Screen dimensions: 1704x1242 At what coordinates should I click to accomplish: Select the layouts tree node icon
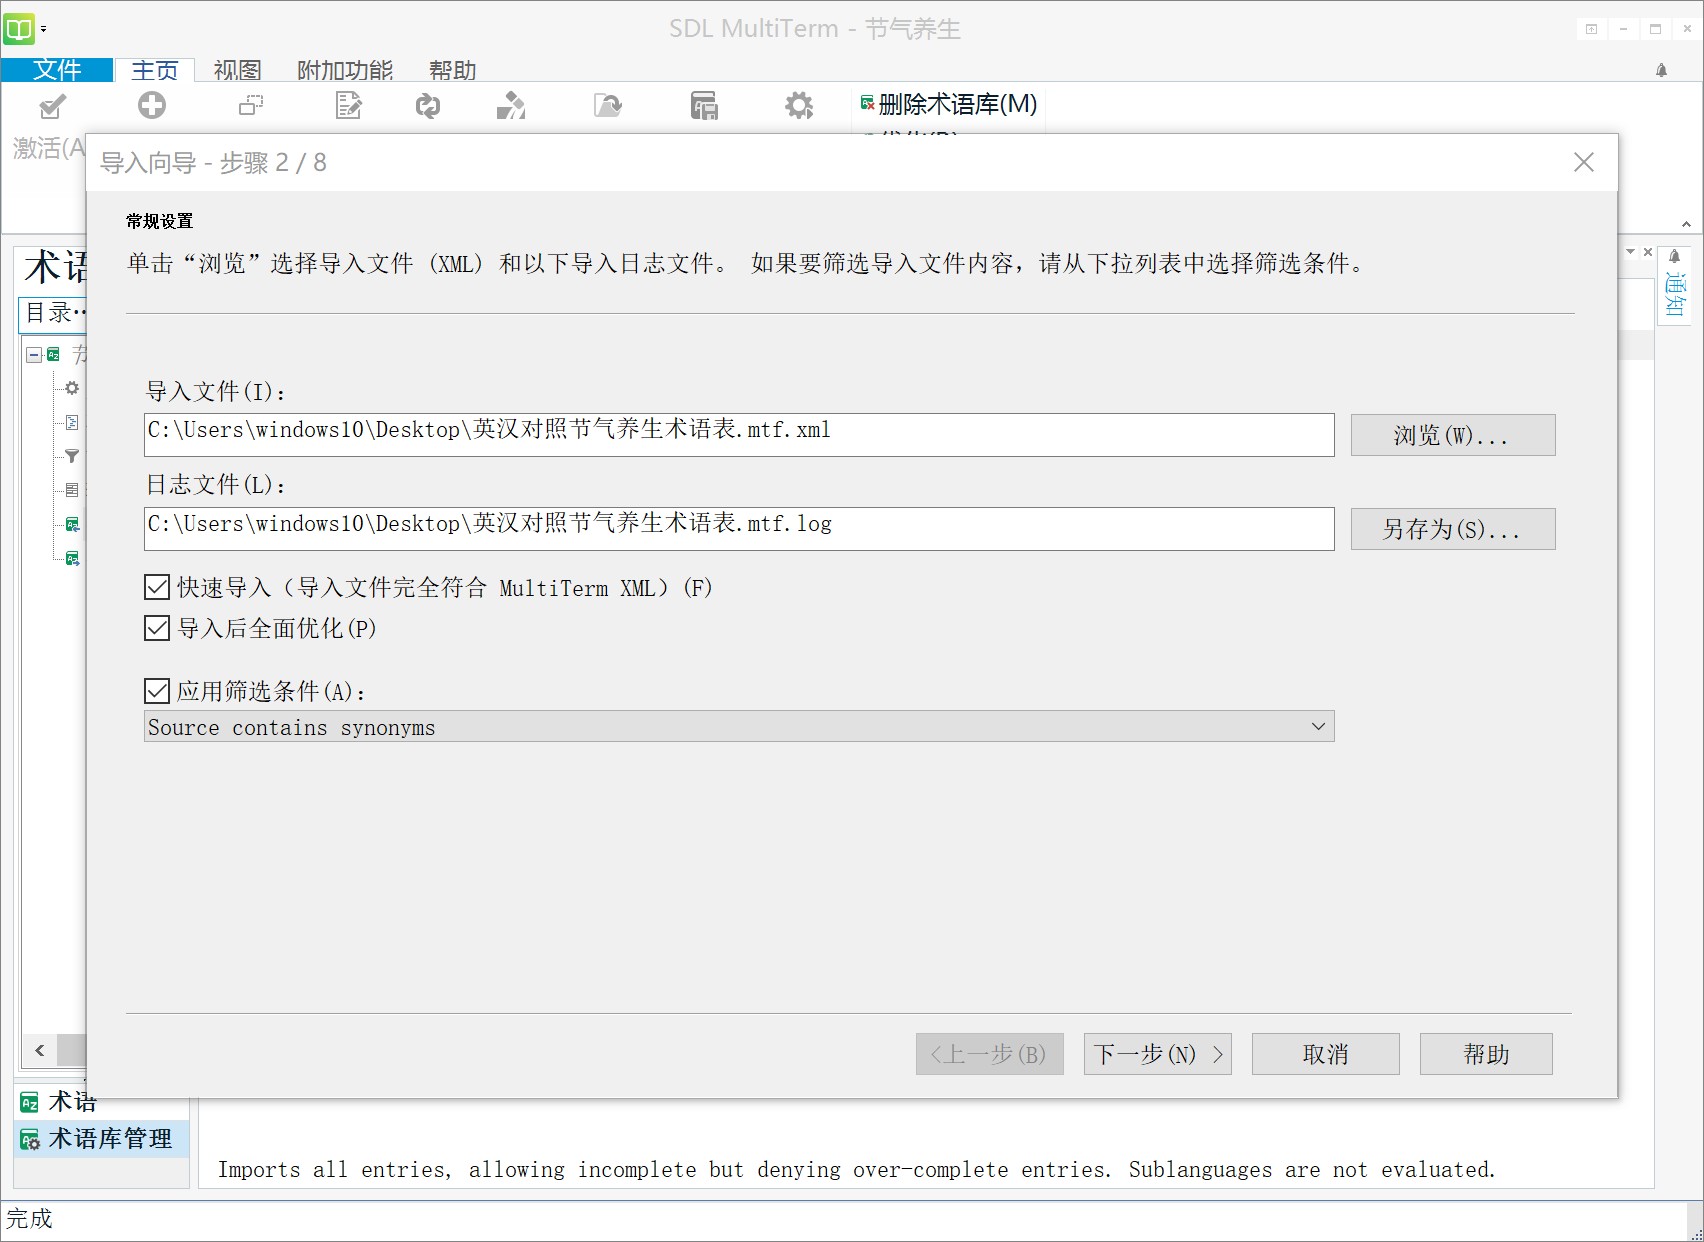pyautogui.click(x=72, y=490)
